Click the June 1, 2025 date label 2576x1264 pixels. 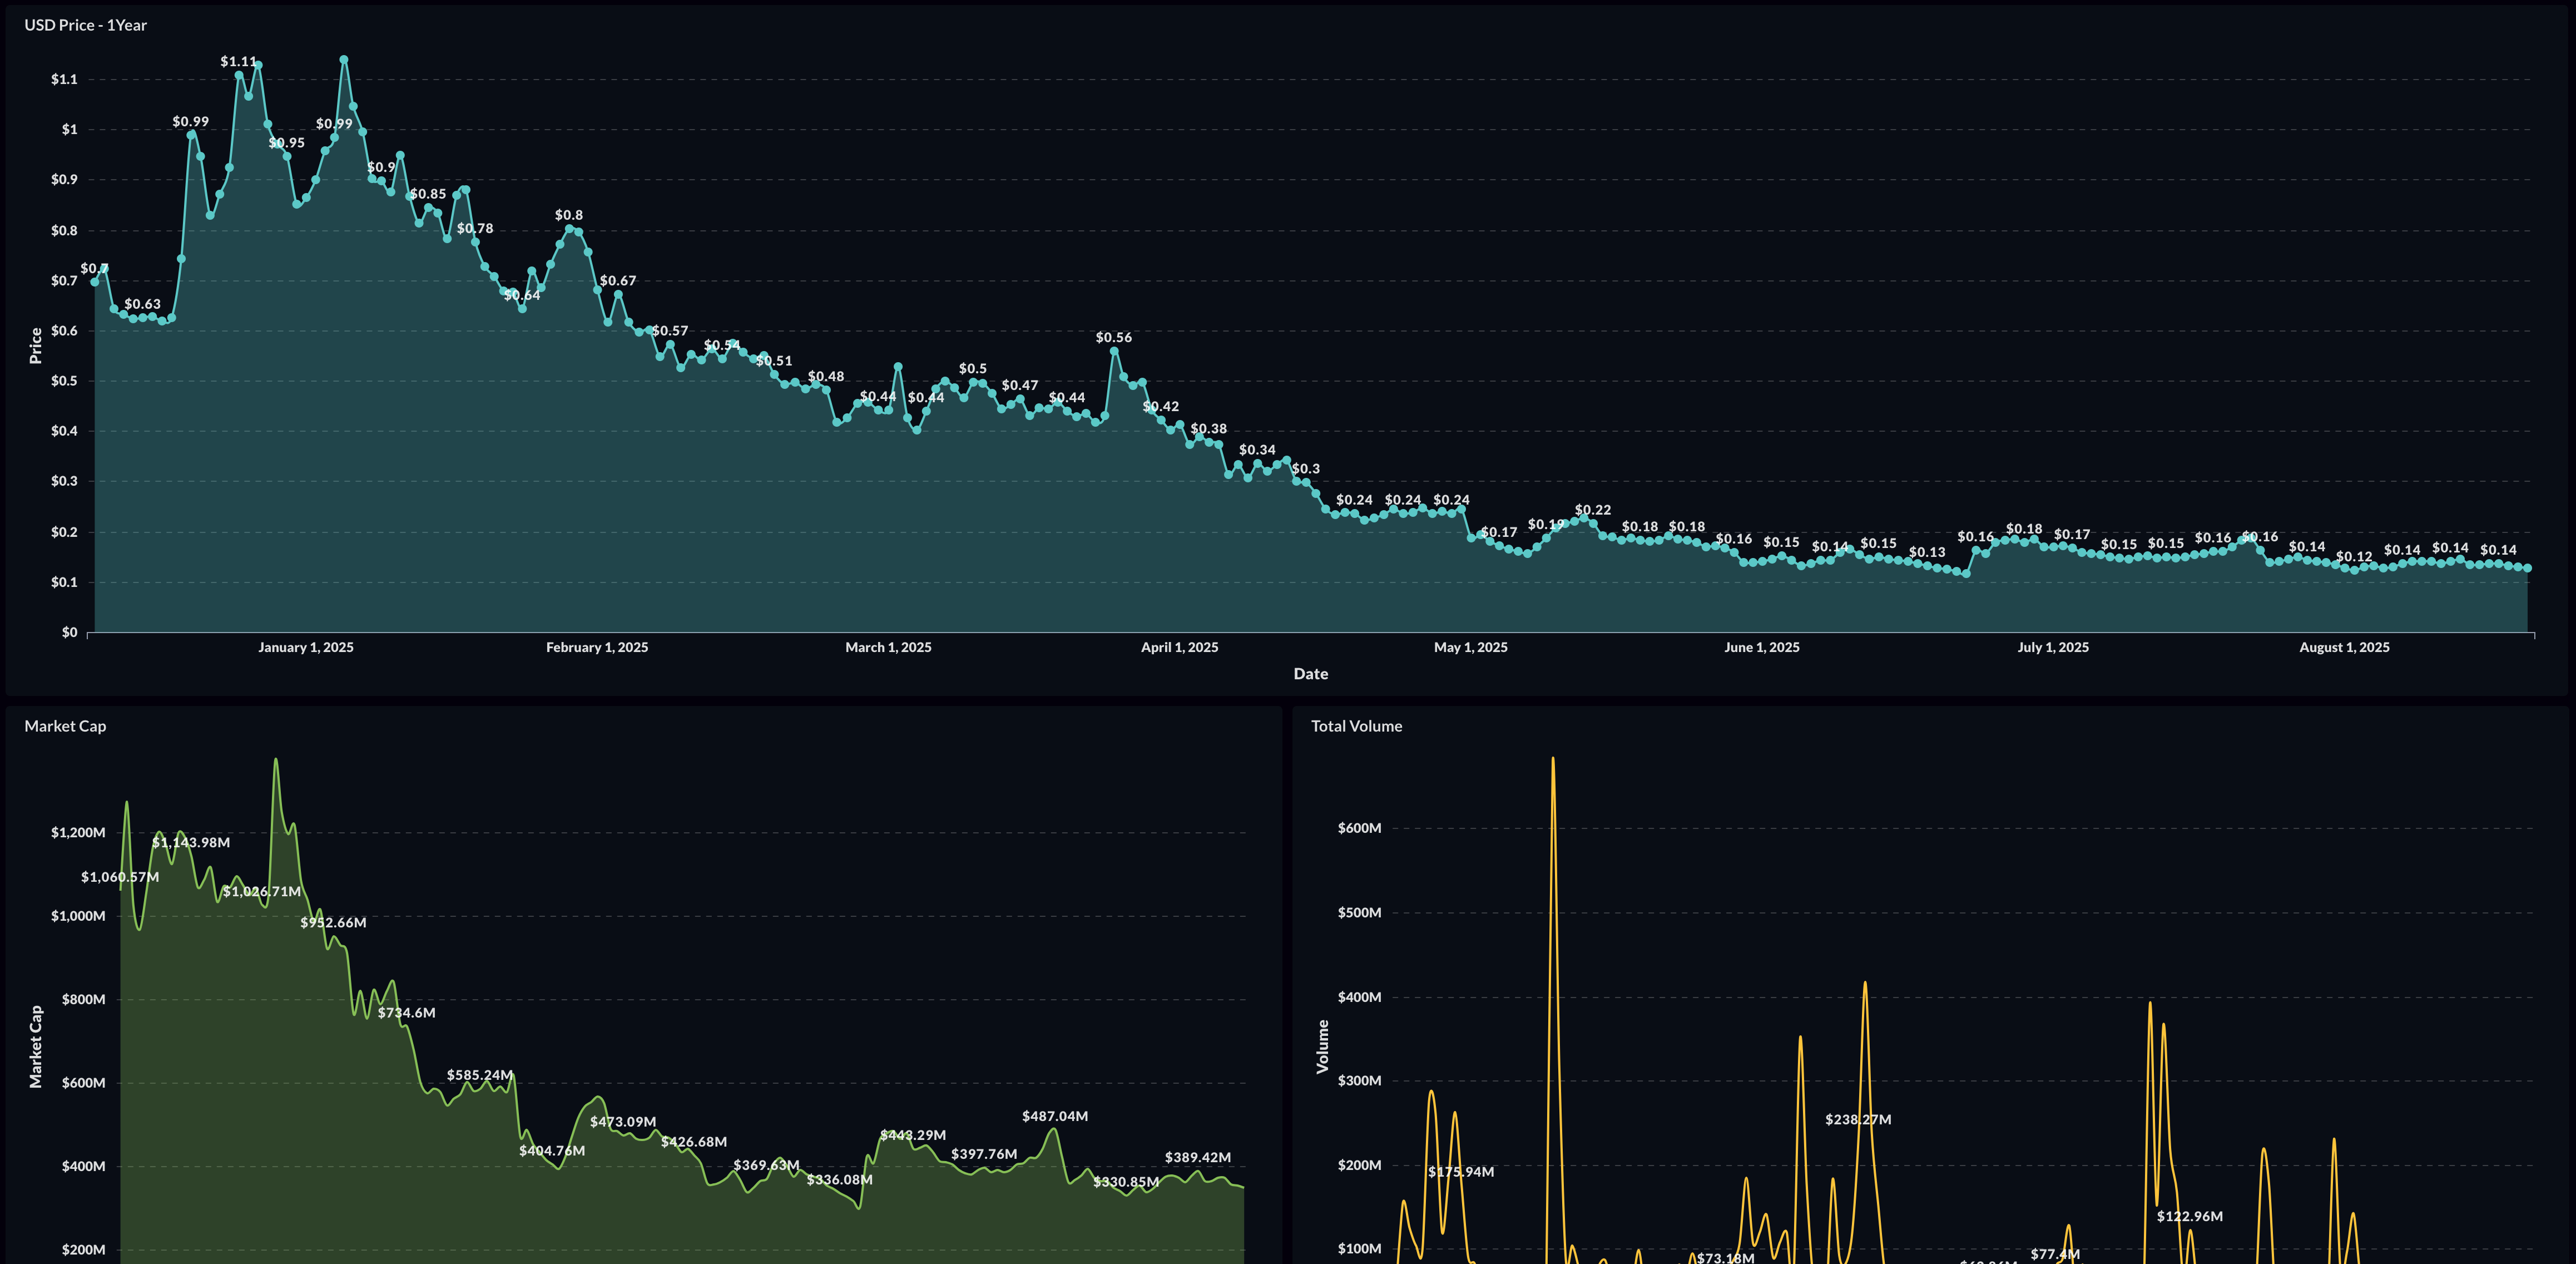(x=1761, y=648)
